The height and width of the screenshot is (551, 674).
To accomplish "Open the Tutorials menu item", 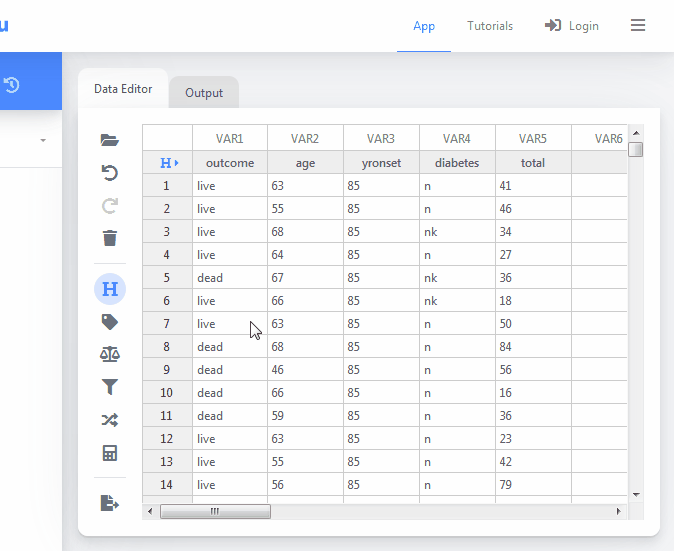I will pyautogui.click(x=490, y=26).
